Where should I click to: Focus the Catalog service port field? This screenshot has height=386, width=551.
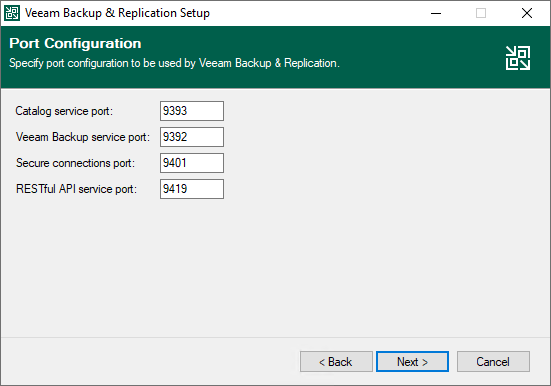tap(192, 111)
